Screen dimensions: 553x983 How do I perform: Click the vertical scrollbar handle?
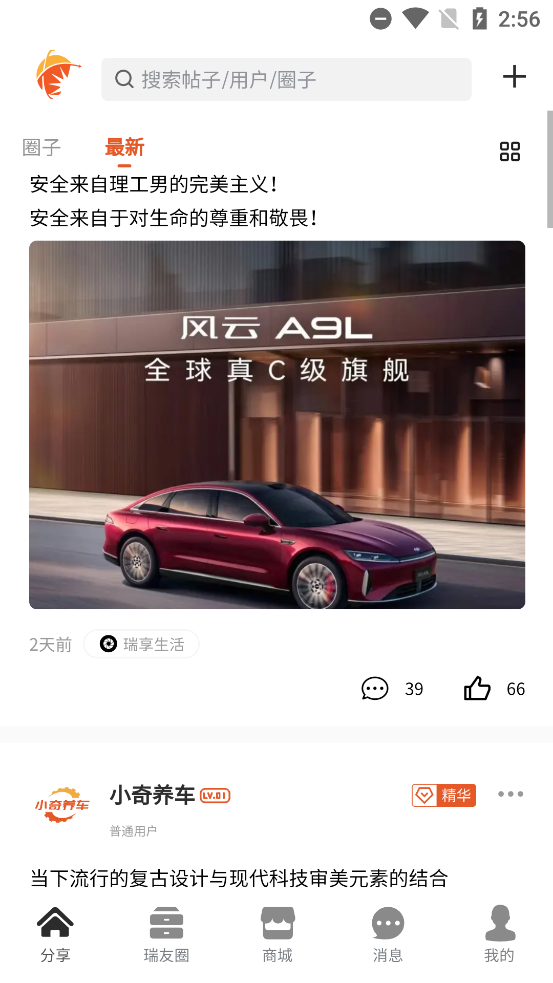[x=549, y=169]
